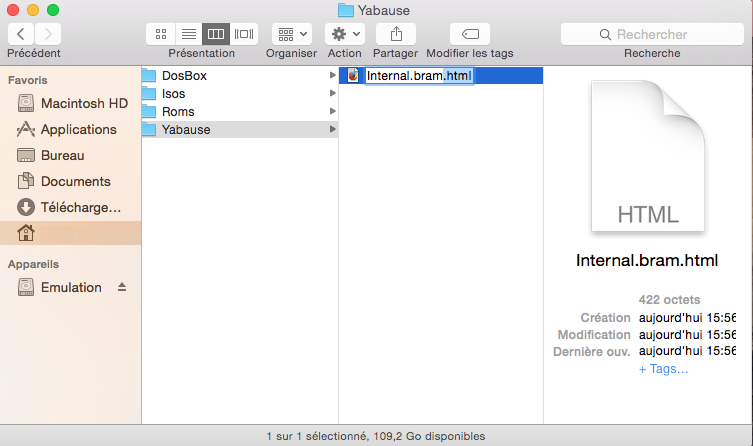
Task: Open Macintosh HD in sidebar
Action: [x=72, y=103]
